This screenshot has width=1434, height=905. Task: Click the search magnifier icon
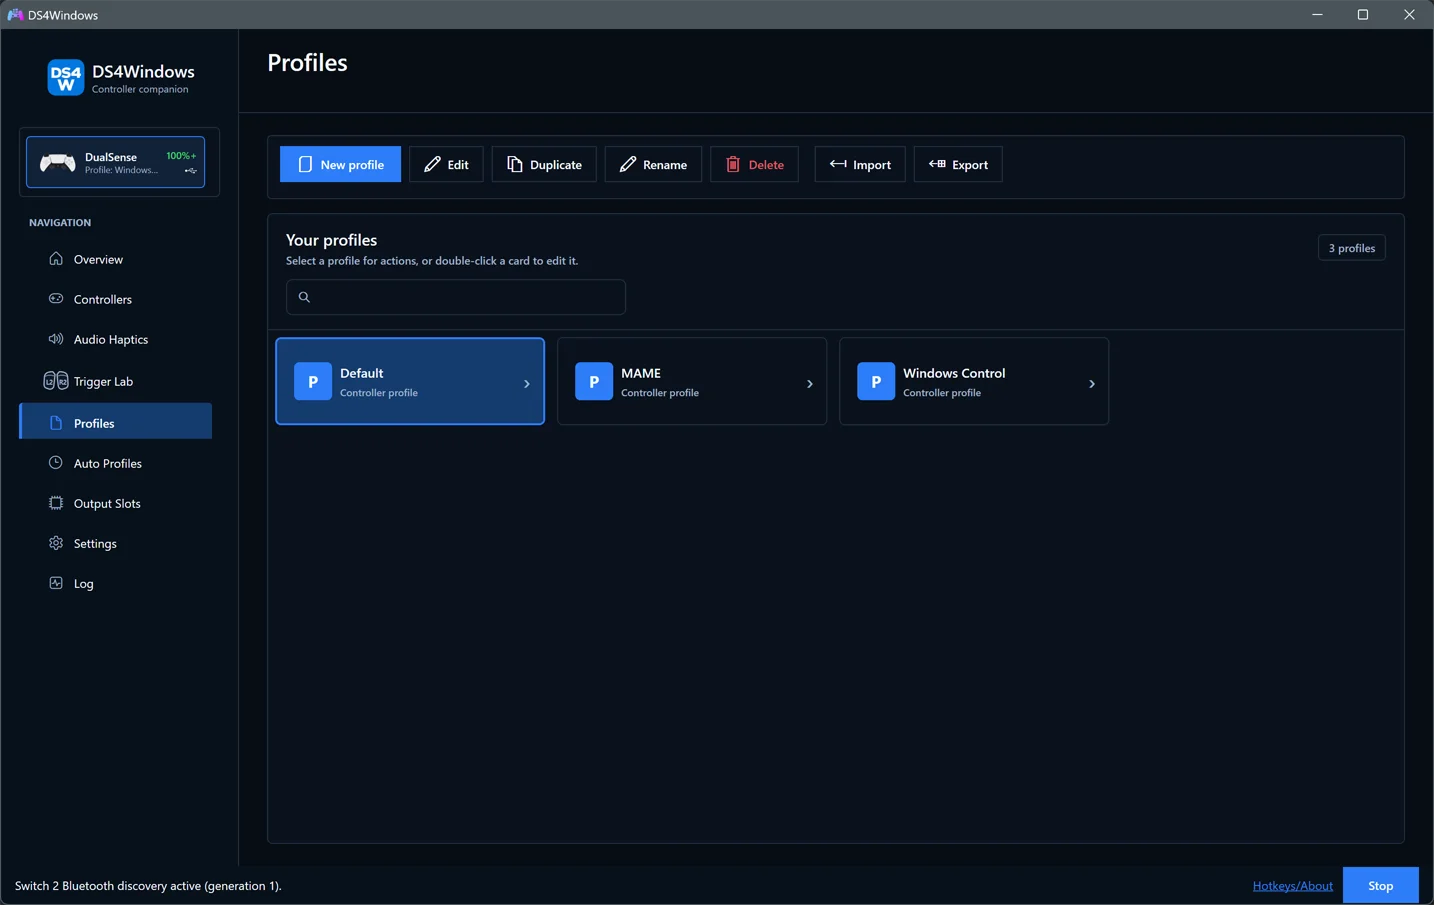pyautogui.click(x=304, y=297)
